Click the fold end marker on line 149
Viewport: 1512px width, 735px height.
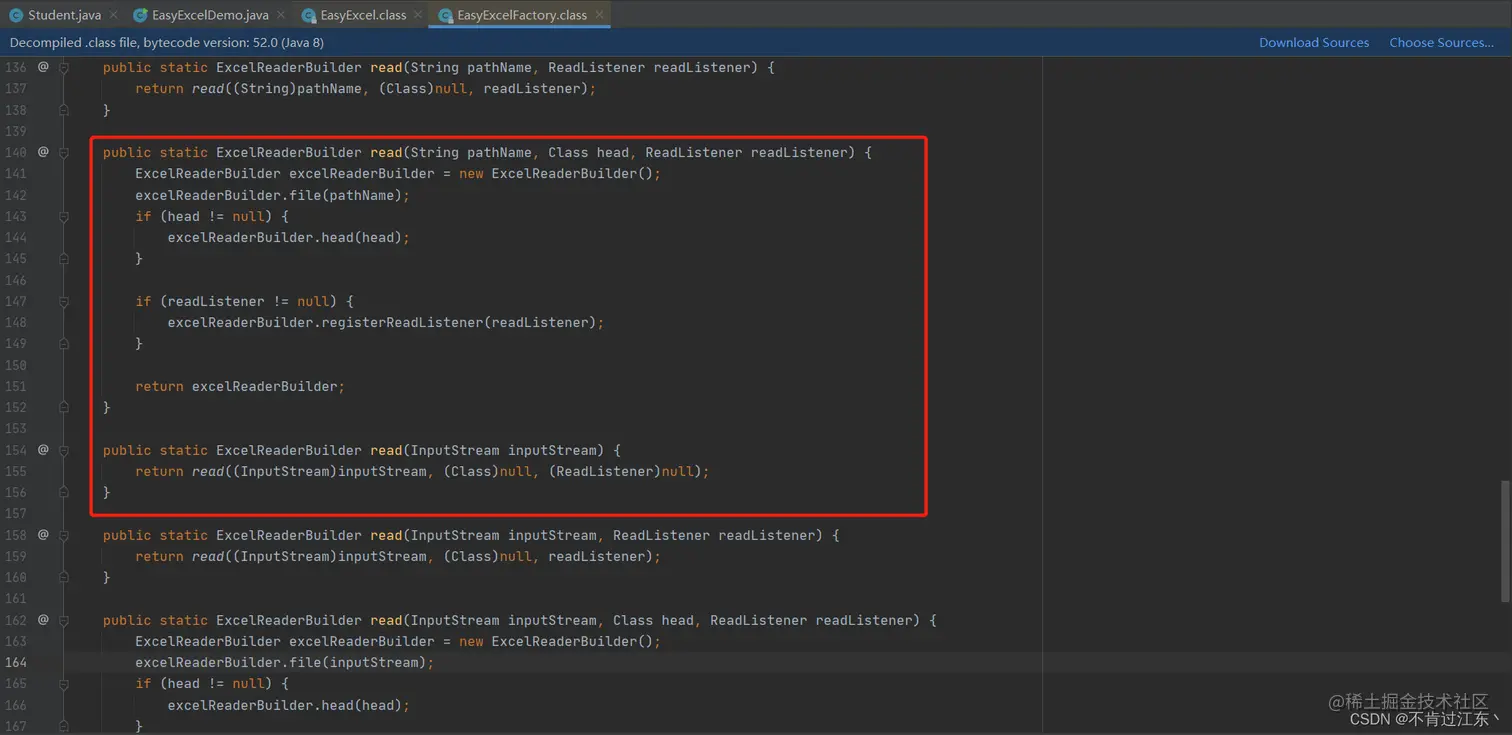click(x=64, y=343)
